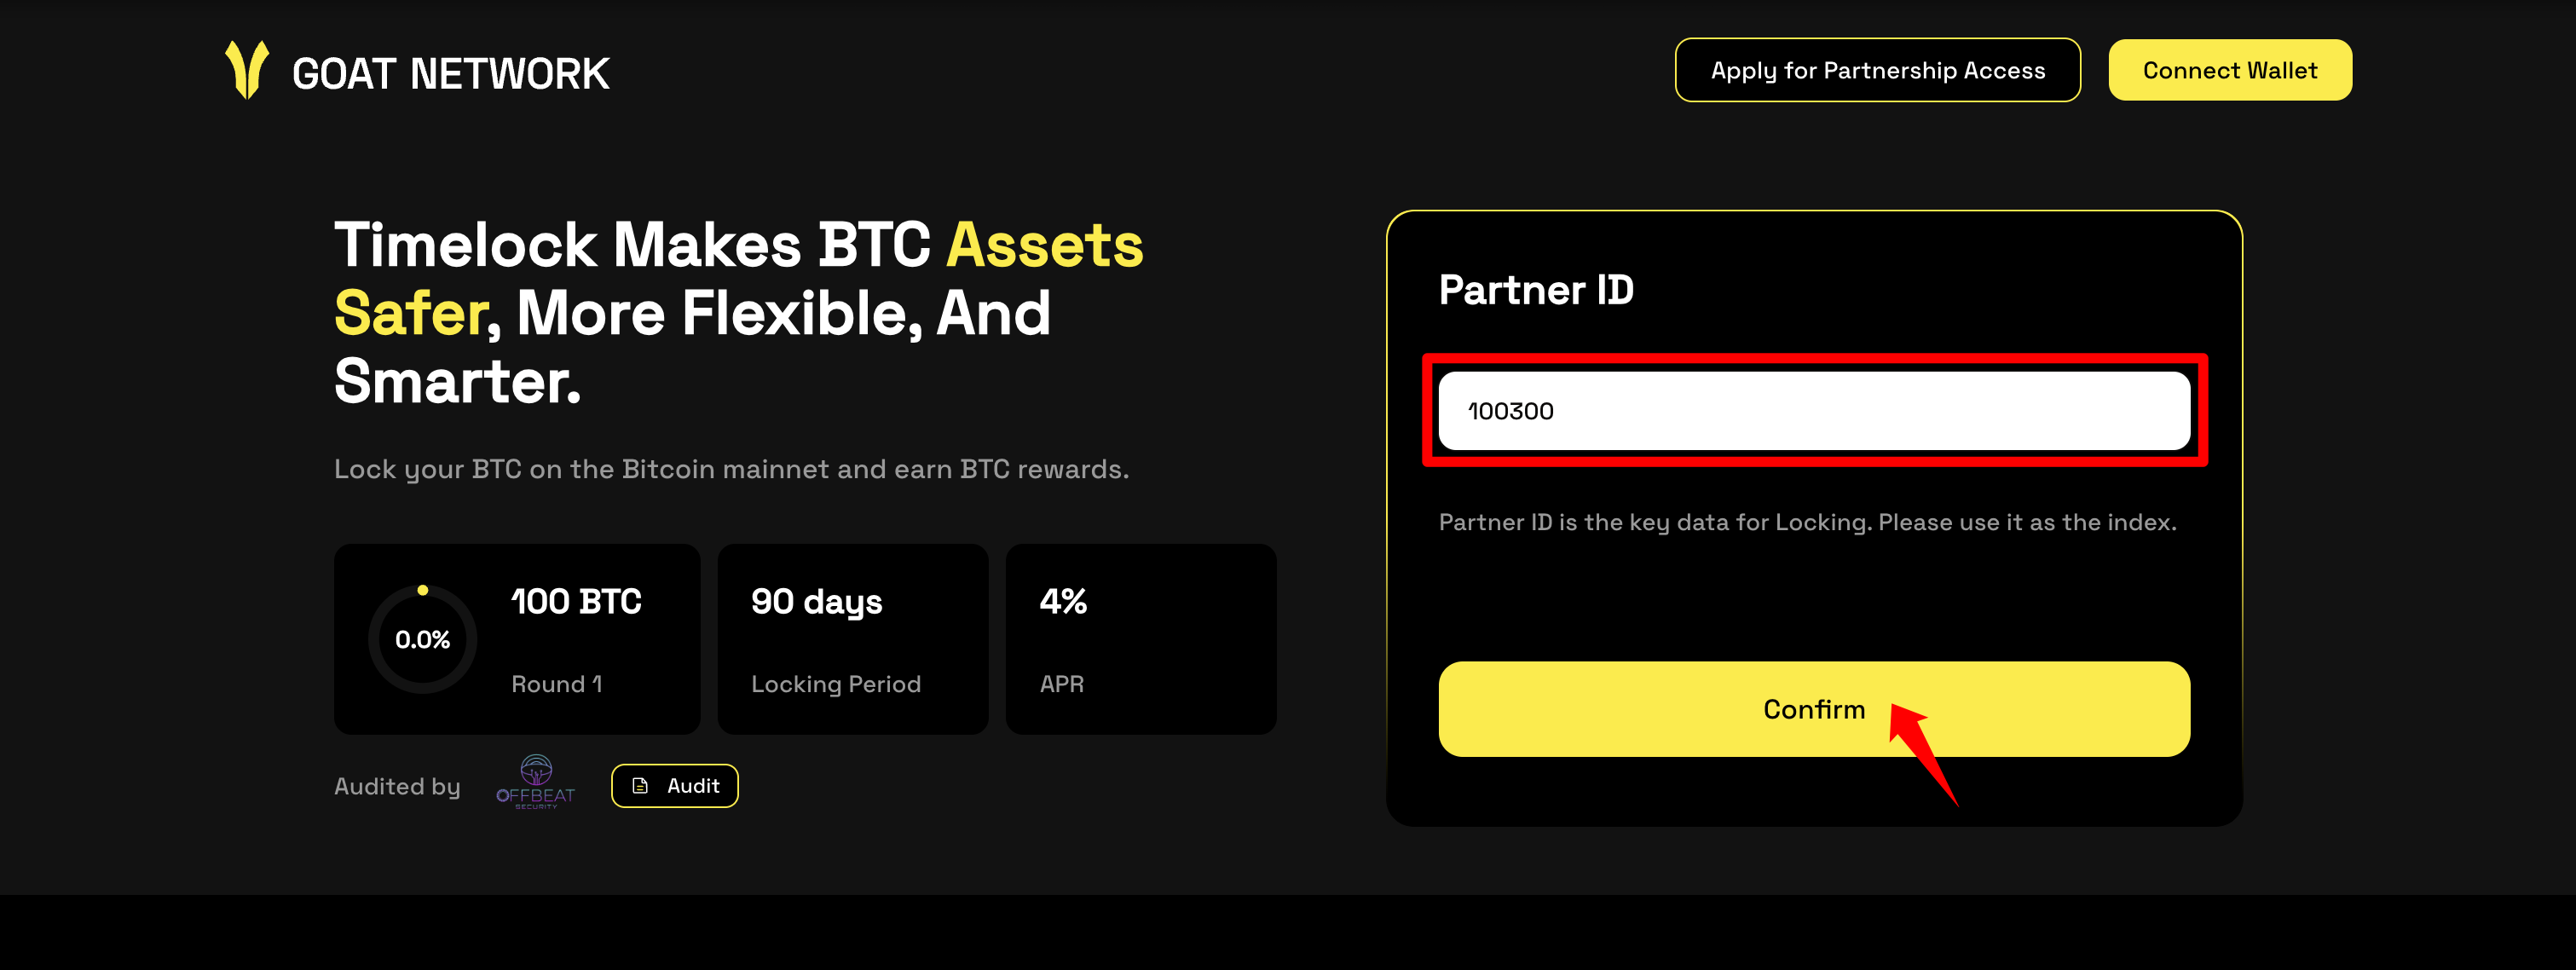Click the document icon in Audit button

click(x=641, y=786)
